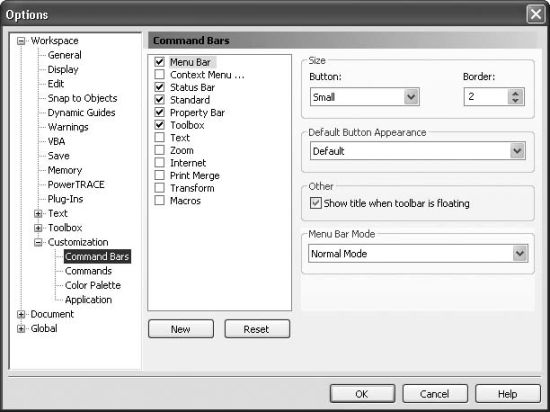The height and width of the screenshot is (412, 550).
Task: Select Color Palette tree item
Action: (x=93, y=285)
